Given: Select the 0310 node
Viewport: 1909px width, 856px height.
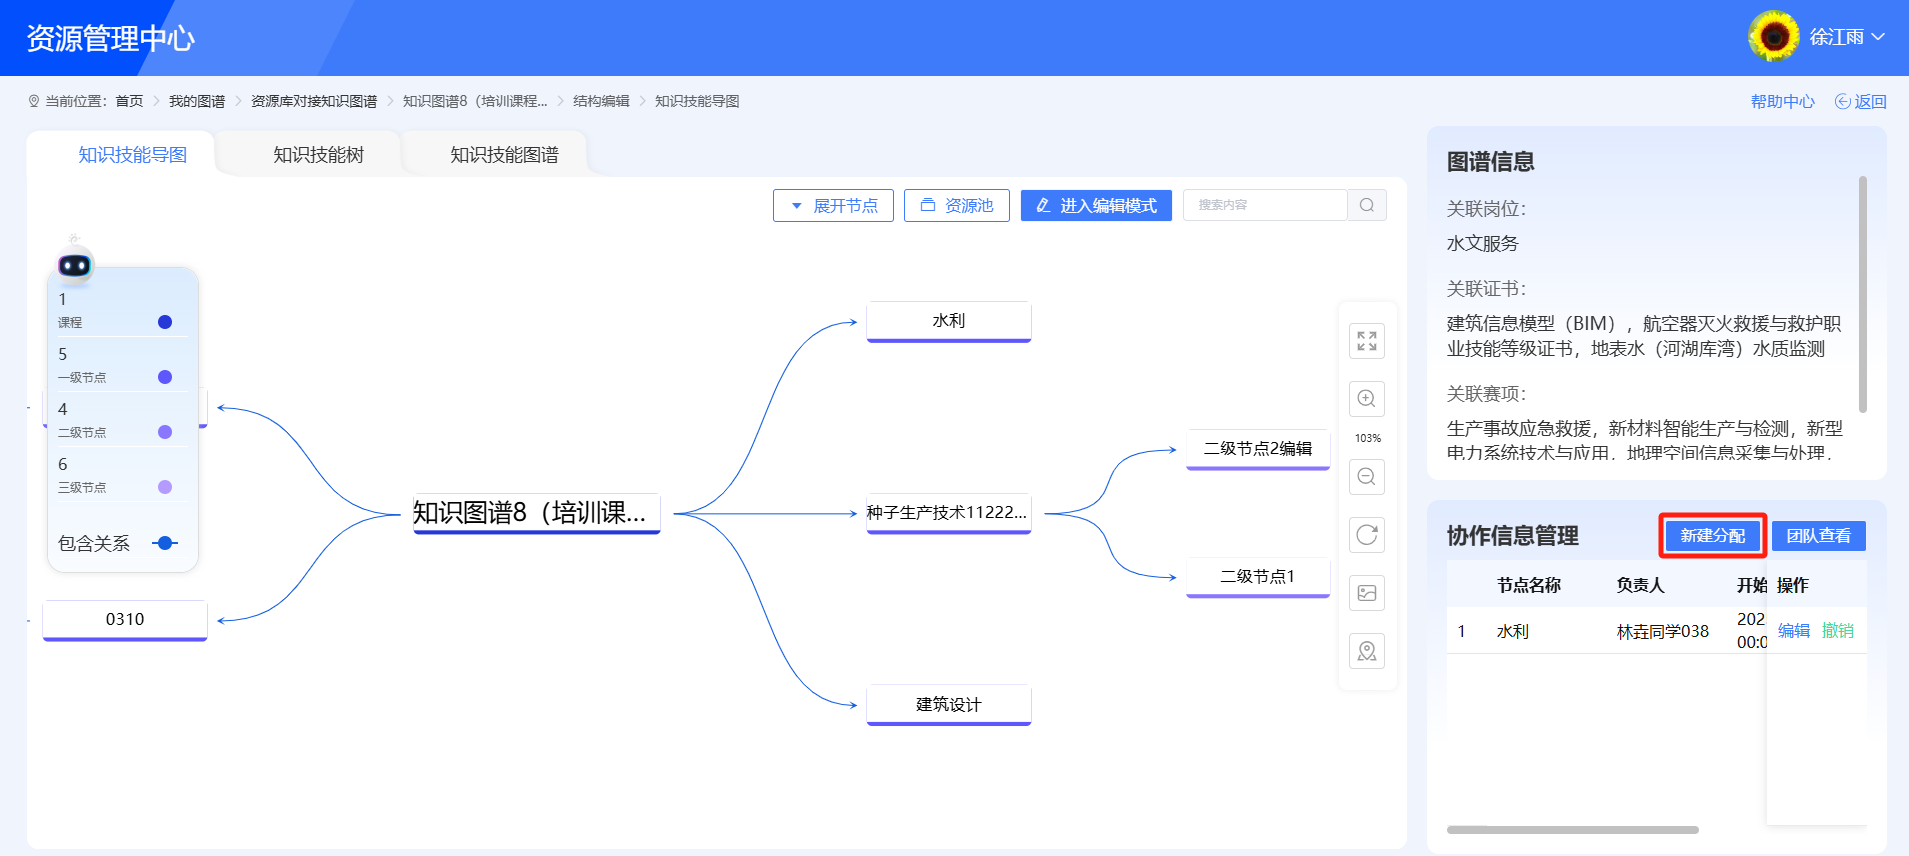Looking at the screenshot, I should (125, 620).
